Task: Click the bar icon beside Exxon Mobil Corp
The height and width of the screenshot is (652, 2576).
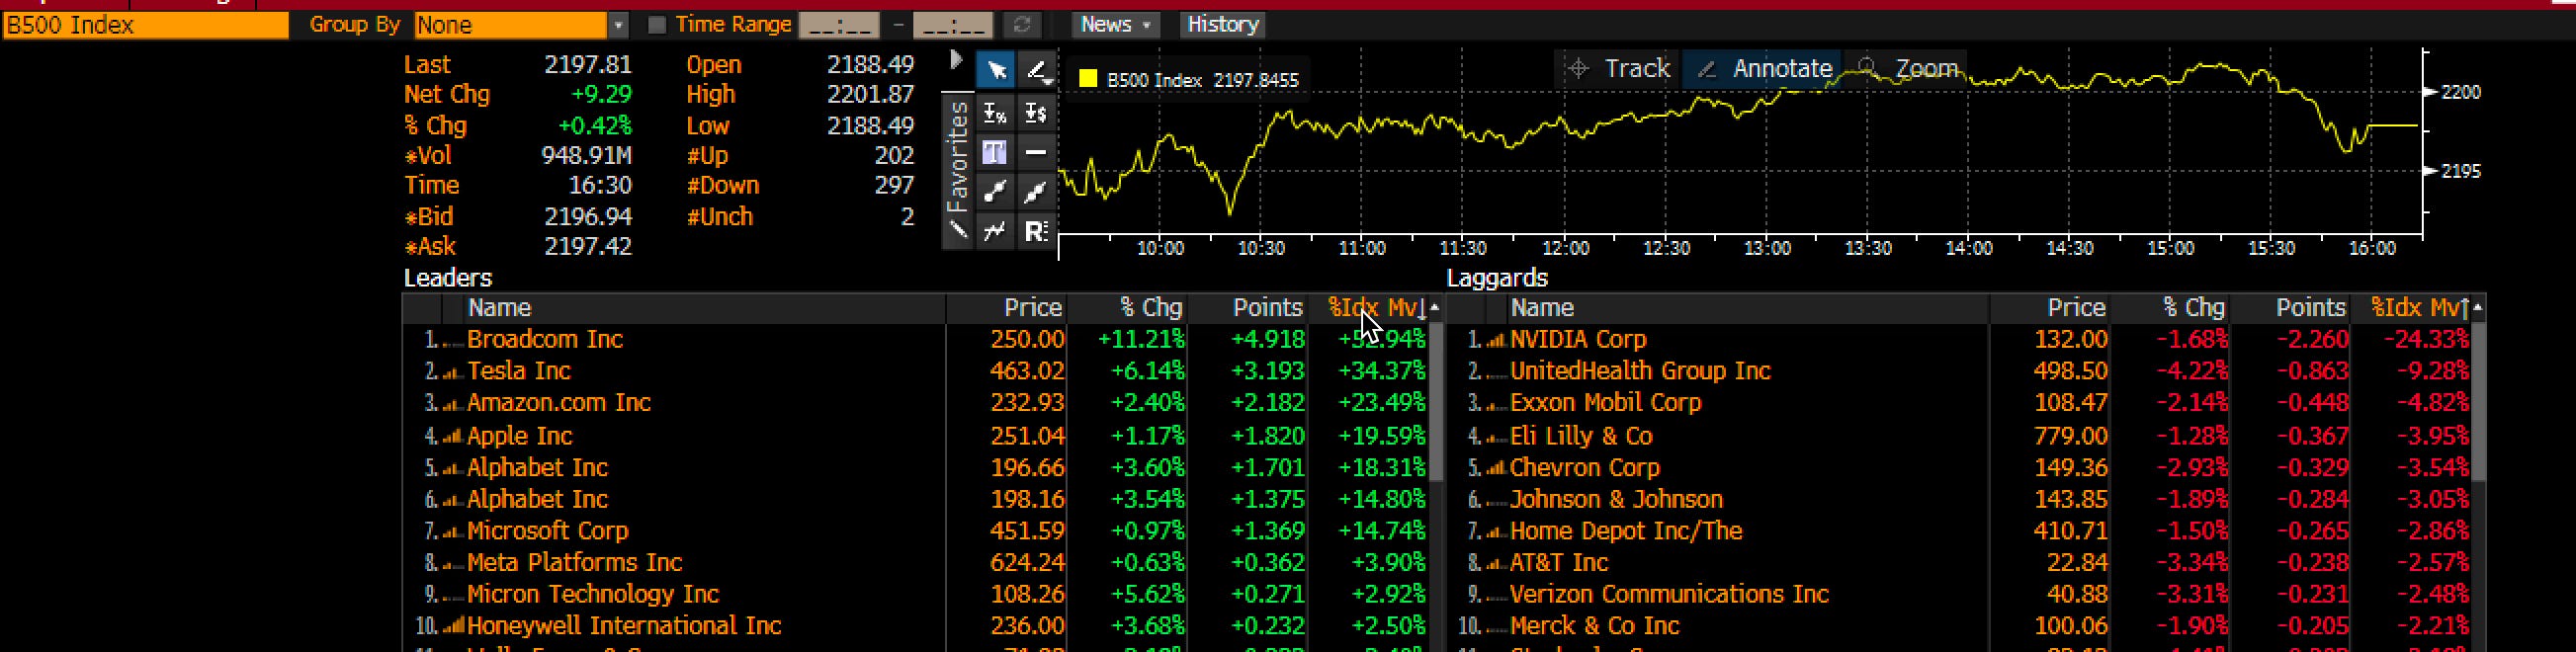Action: click(1496, 405)
